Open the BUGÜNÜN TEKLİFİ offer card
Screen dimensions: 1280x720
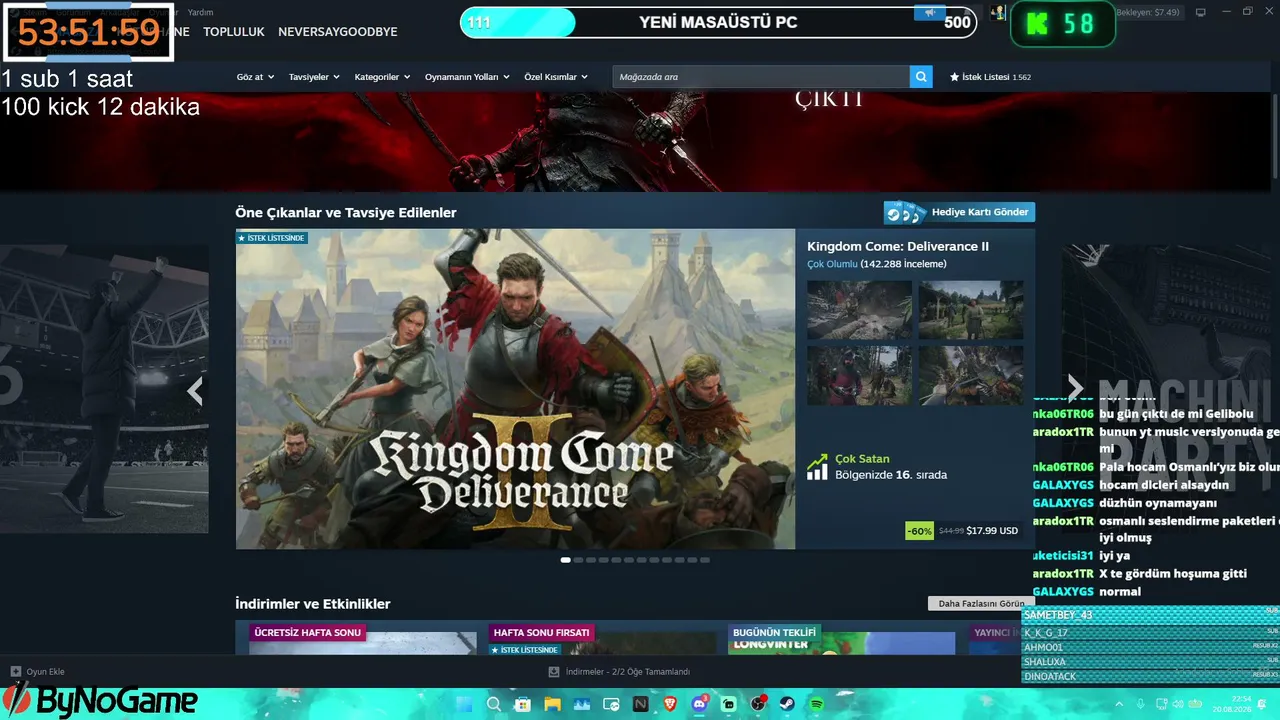(x=842, y=638)
